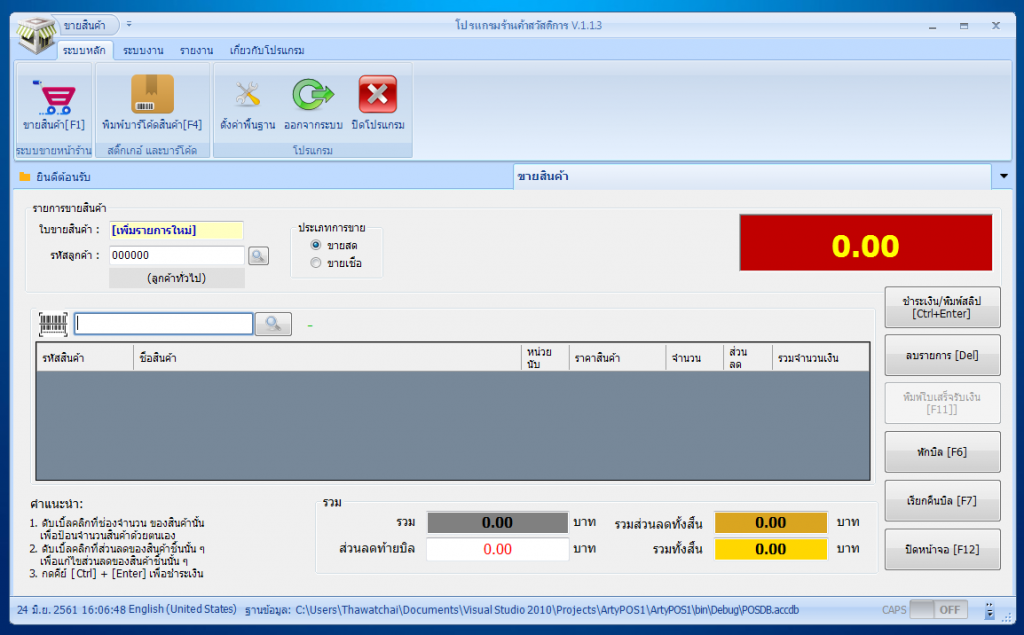Screen dimensions: 1024x635
Task: Expand the status bar options arrow
Action: [989, 609]
